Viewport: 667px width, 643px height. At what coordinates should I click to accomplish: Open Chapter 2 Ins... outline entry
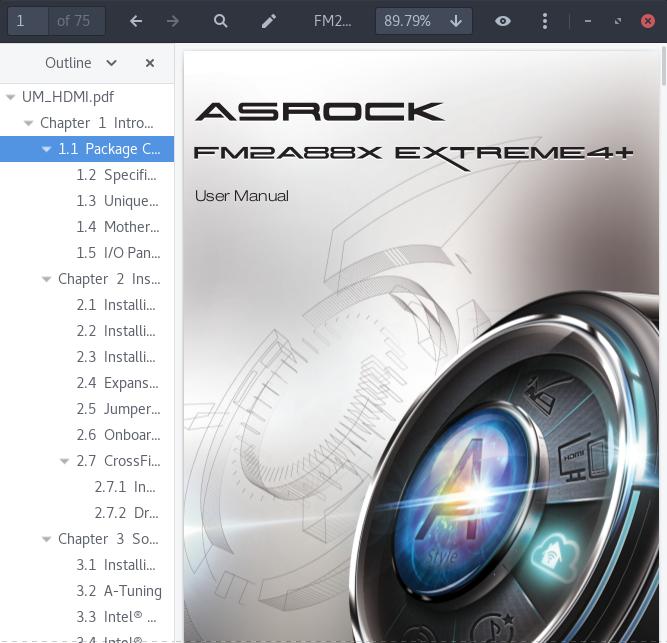109,279
